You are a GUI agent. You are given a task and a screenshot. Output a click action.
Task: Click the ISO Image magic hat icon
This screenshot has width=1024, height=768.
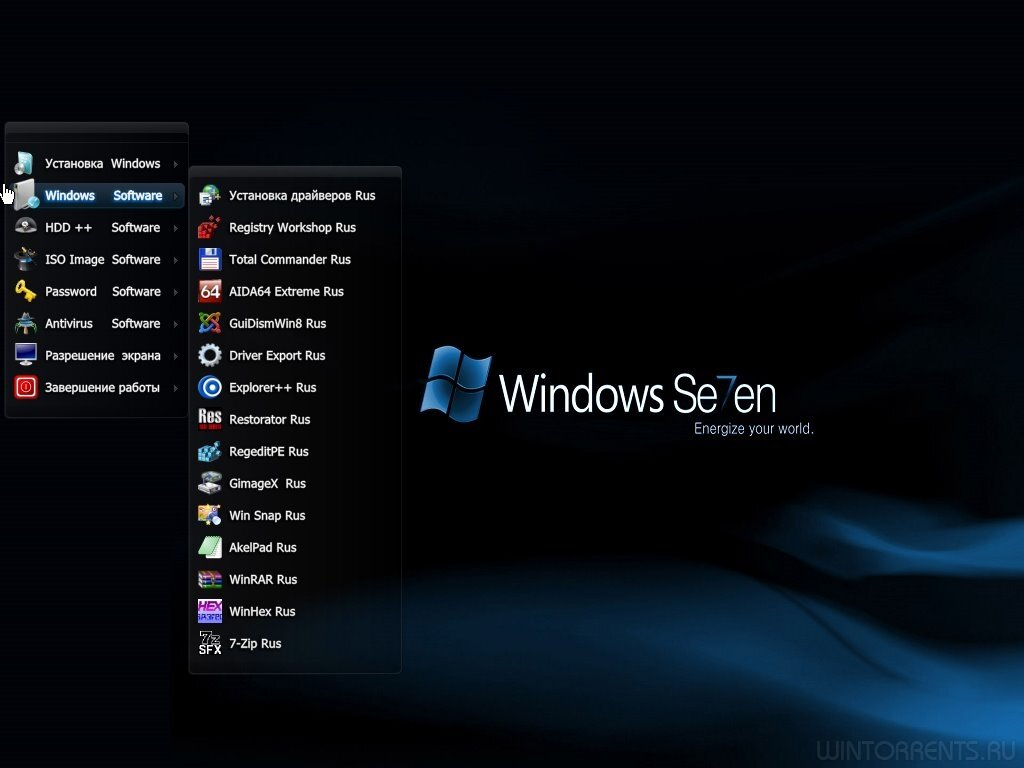pos(25,259)
